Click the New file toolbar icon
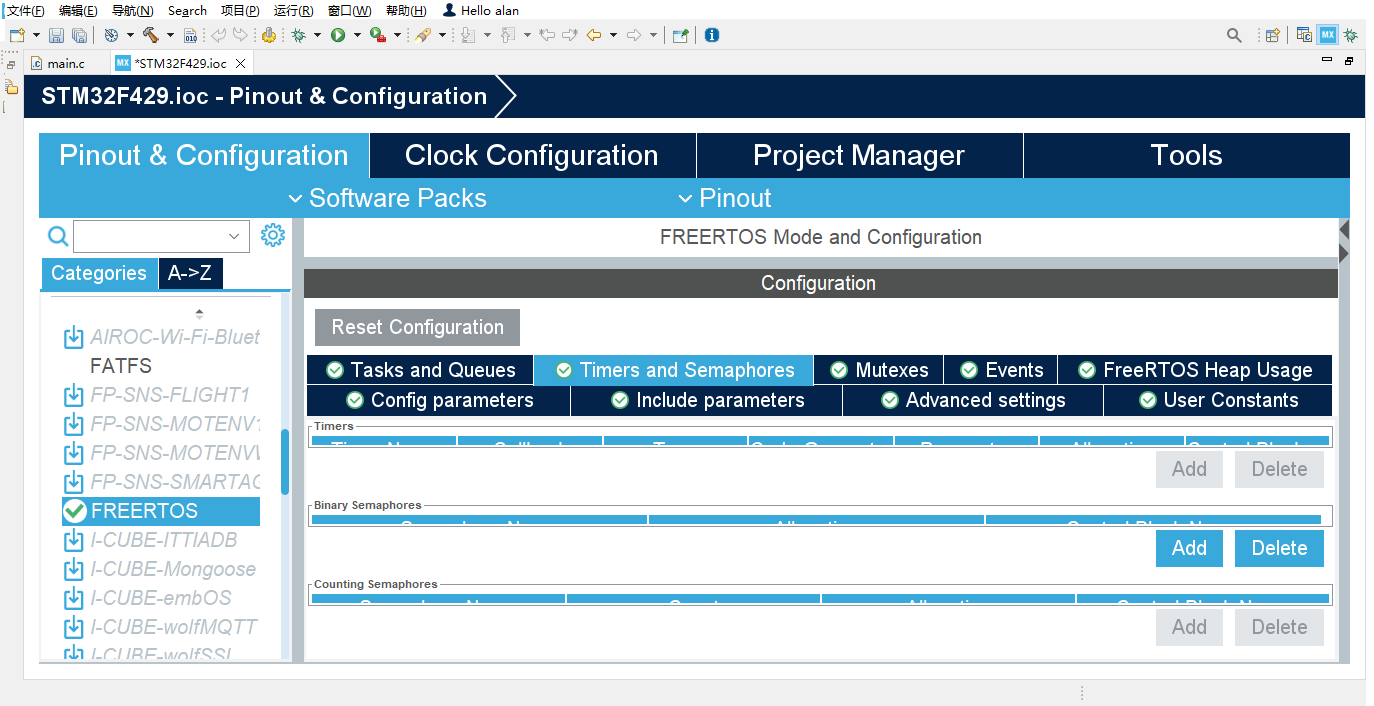This screenshot has height=706, width=1374. tap(16, 35)
